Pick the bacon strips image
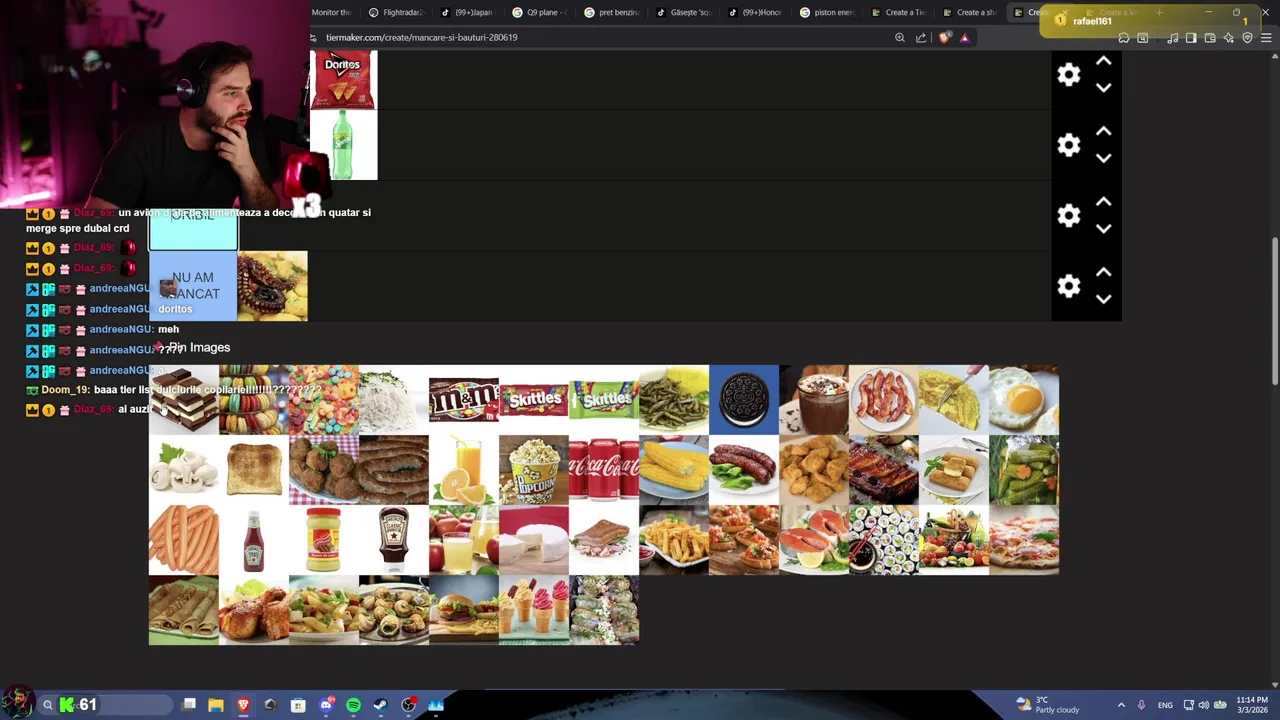1280x720 pixels. coord(884,400)
